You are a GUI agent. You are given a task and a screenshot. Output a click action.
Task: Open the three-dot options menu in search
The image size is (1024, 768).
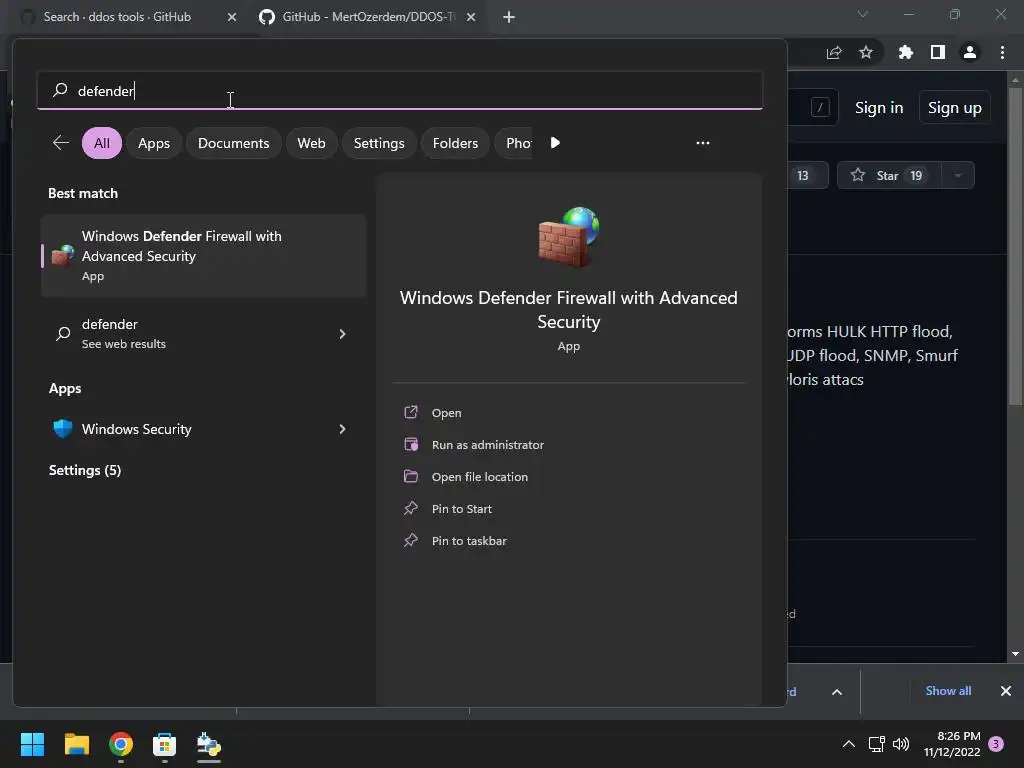coord(703,142)
